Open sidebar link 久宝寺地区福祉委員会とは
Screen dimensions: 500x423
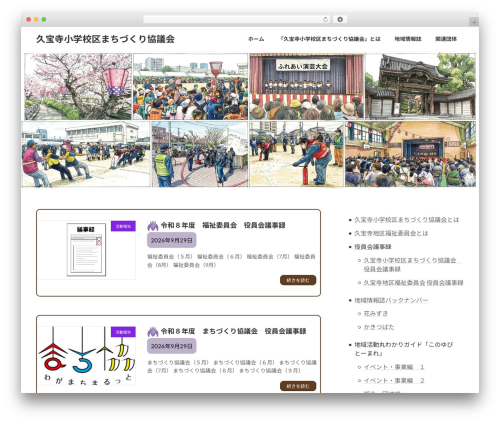coord(391,233)
